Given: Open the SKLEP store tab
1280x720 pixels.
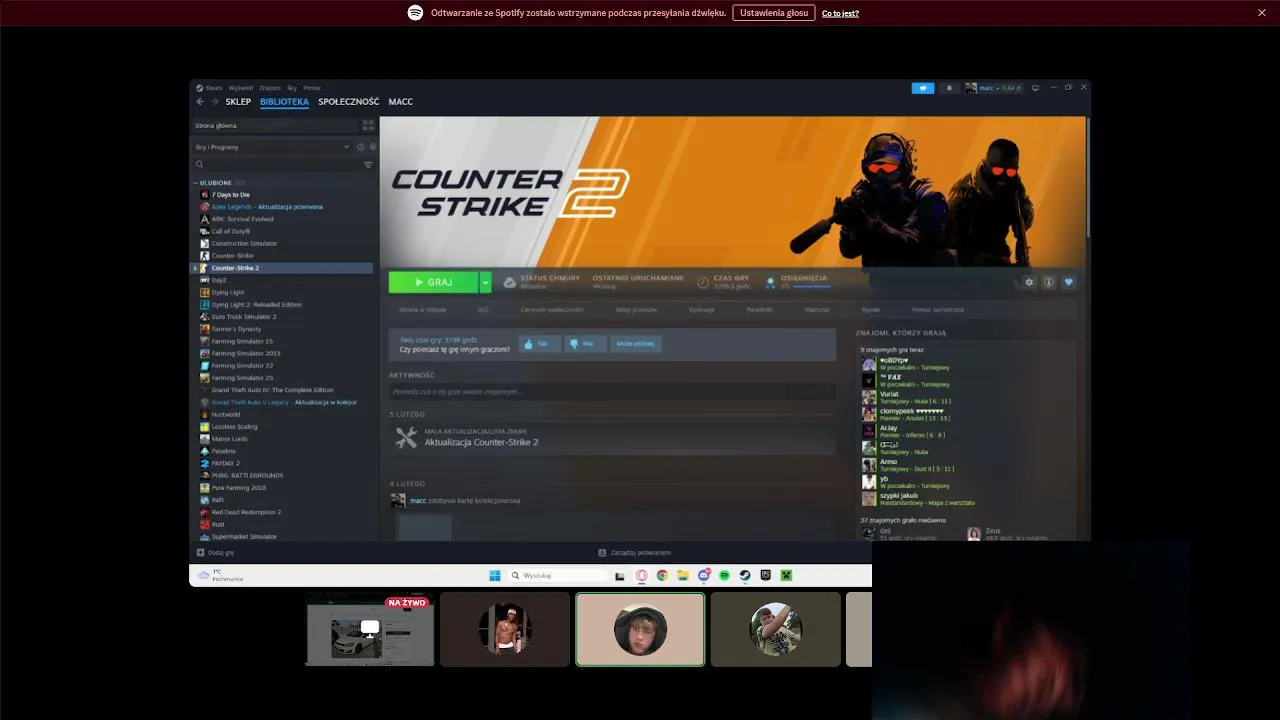Looking at the screenshot, I should (x=238, y=102).
